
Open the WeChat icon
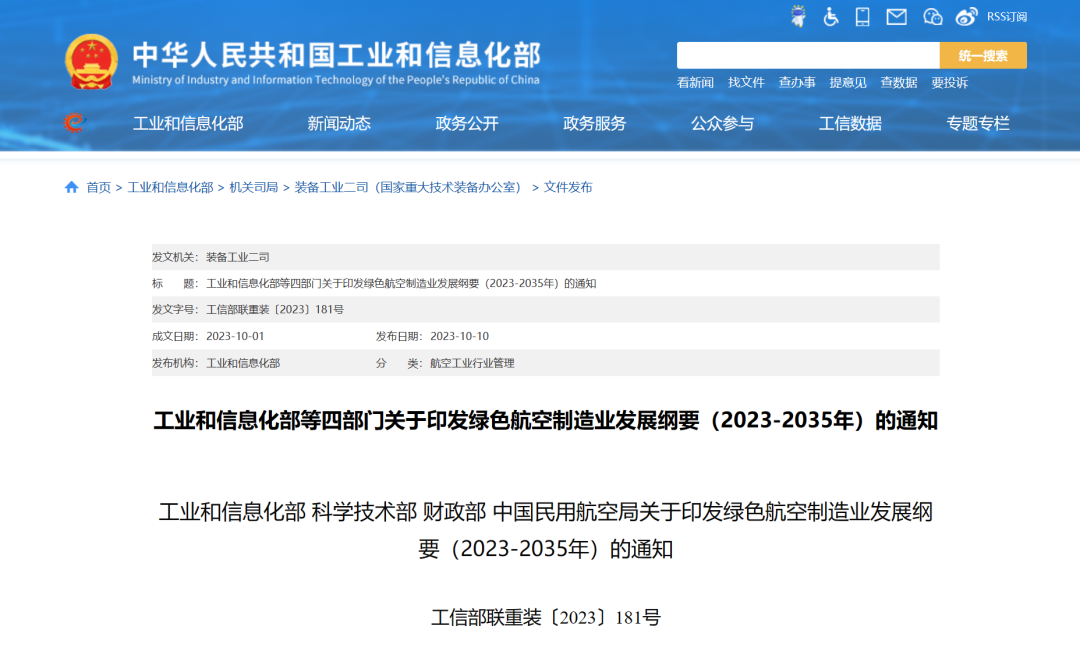(x=933, y=17)
